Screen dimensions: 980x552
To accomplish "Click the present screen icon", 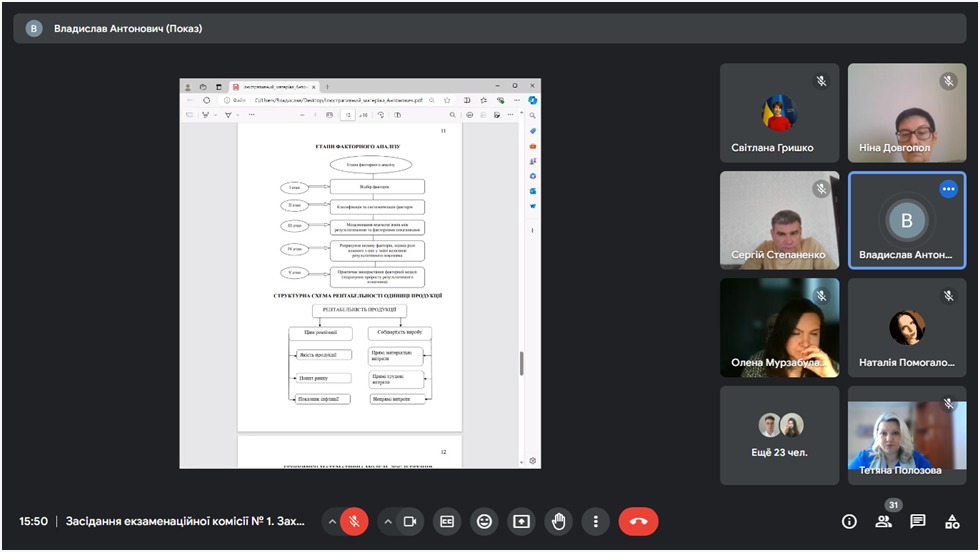I will pos(521,521).
